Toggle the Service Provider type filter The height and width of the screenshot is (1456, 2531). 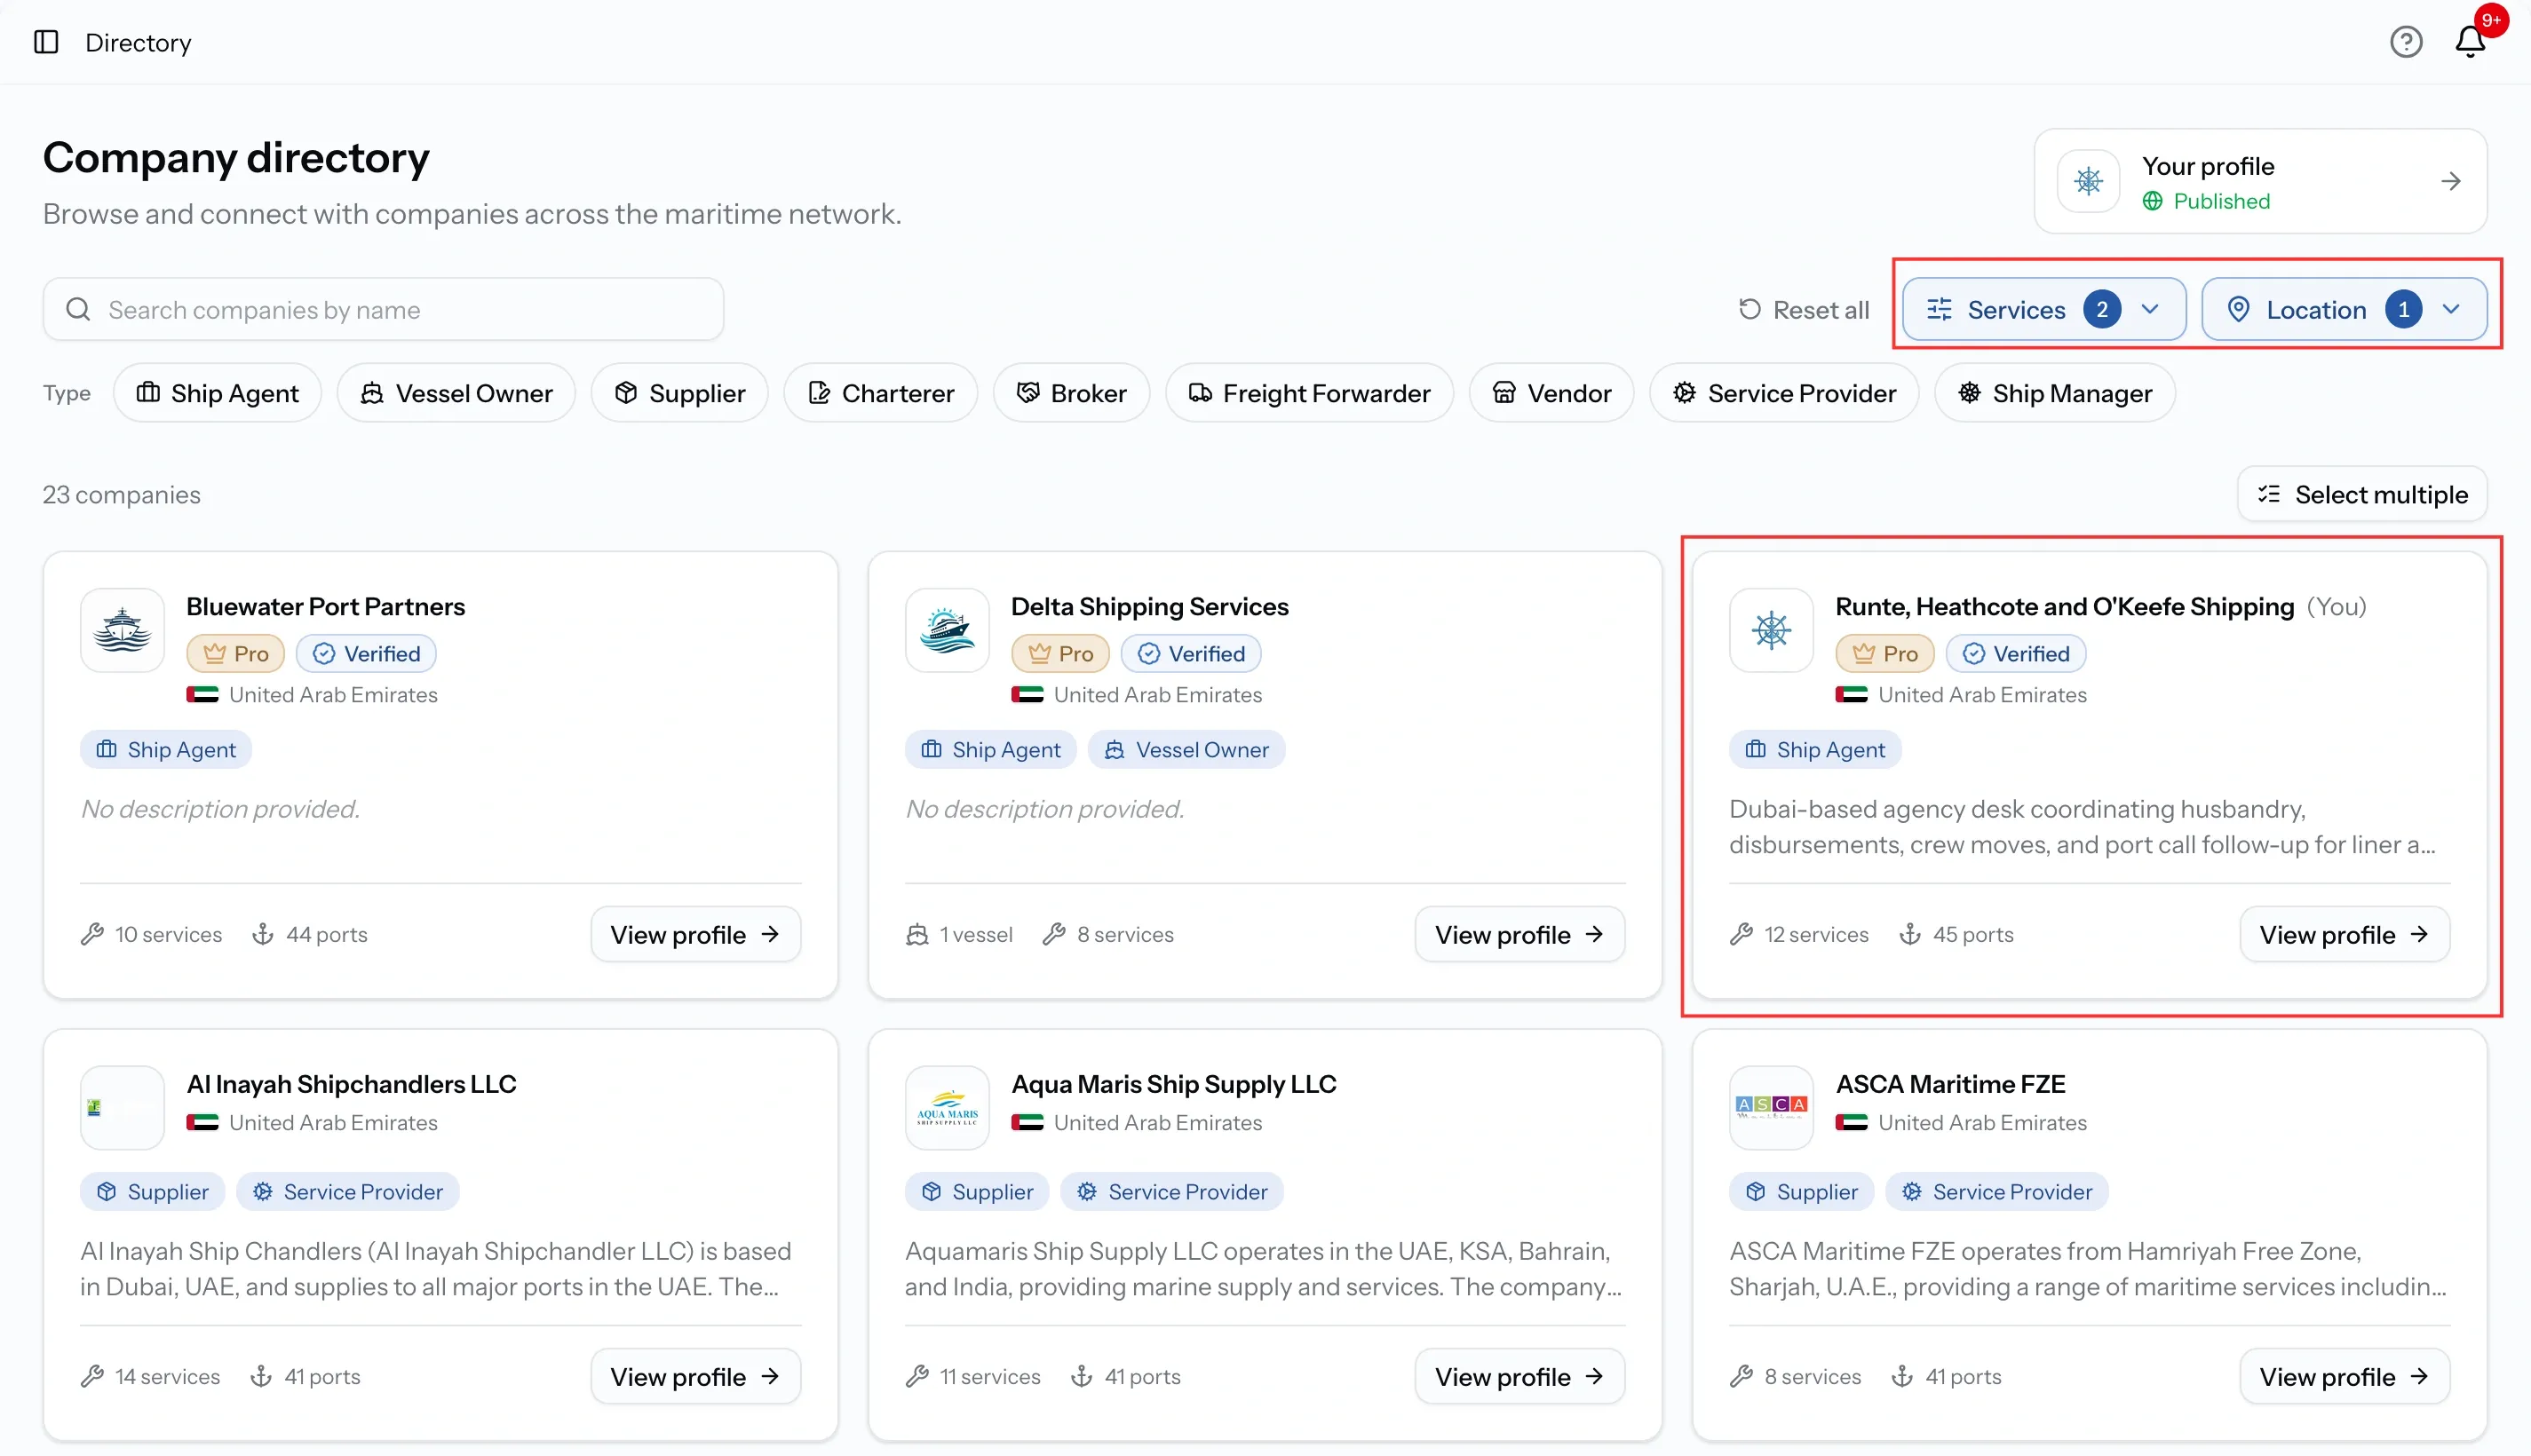1784,393
